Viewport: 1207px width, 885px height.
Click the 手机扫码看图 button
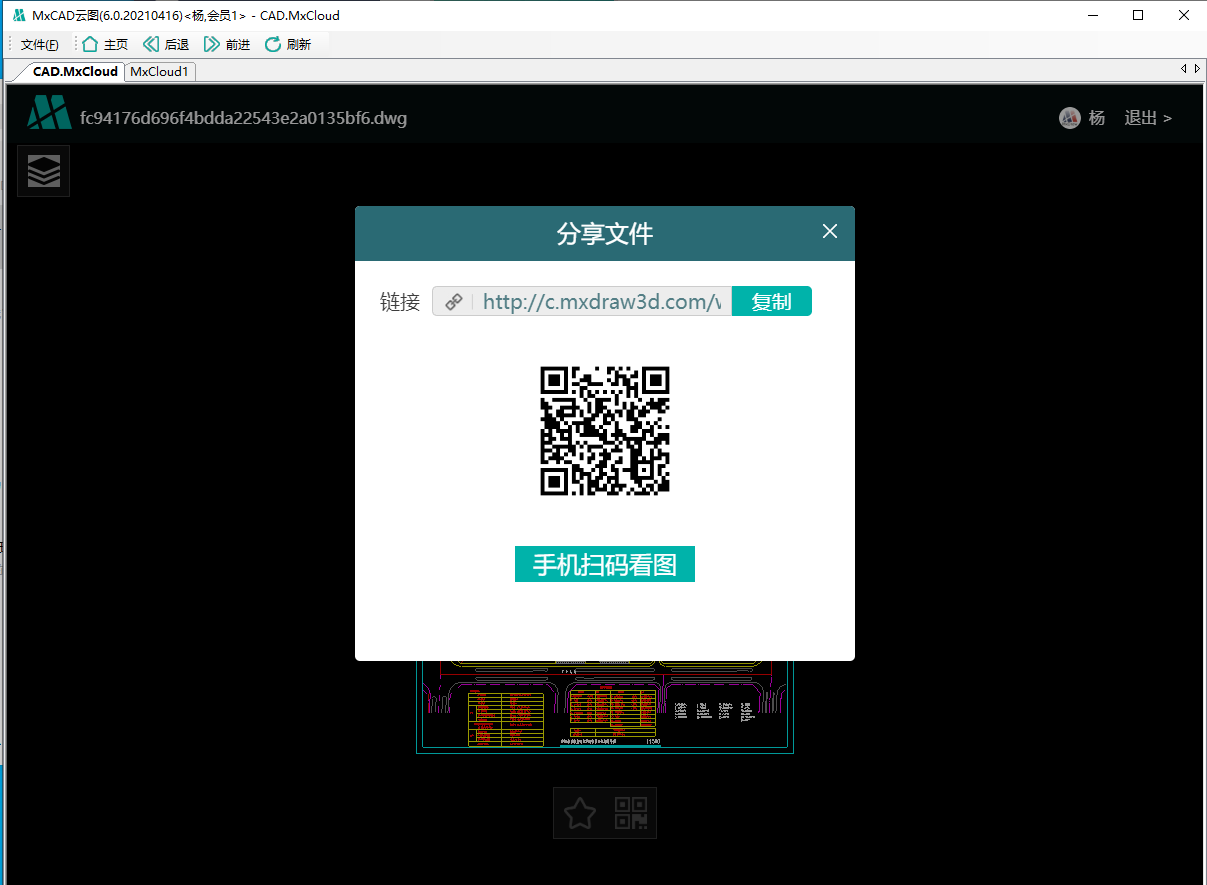click(605, 564)
